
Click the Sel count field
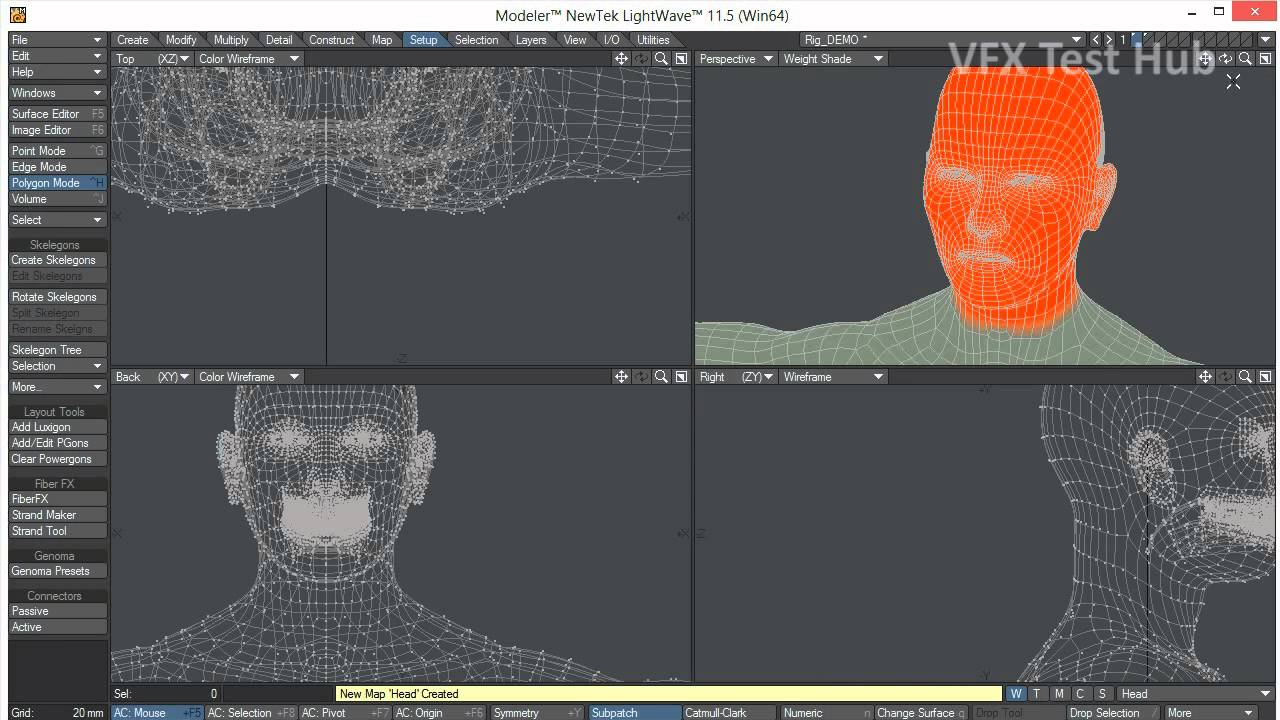[x=166, y=694]
